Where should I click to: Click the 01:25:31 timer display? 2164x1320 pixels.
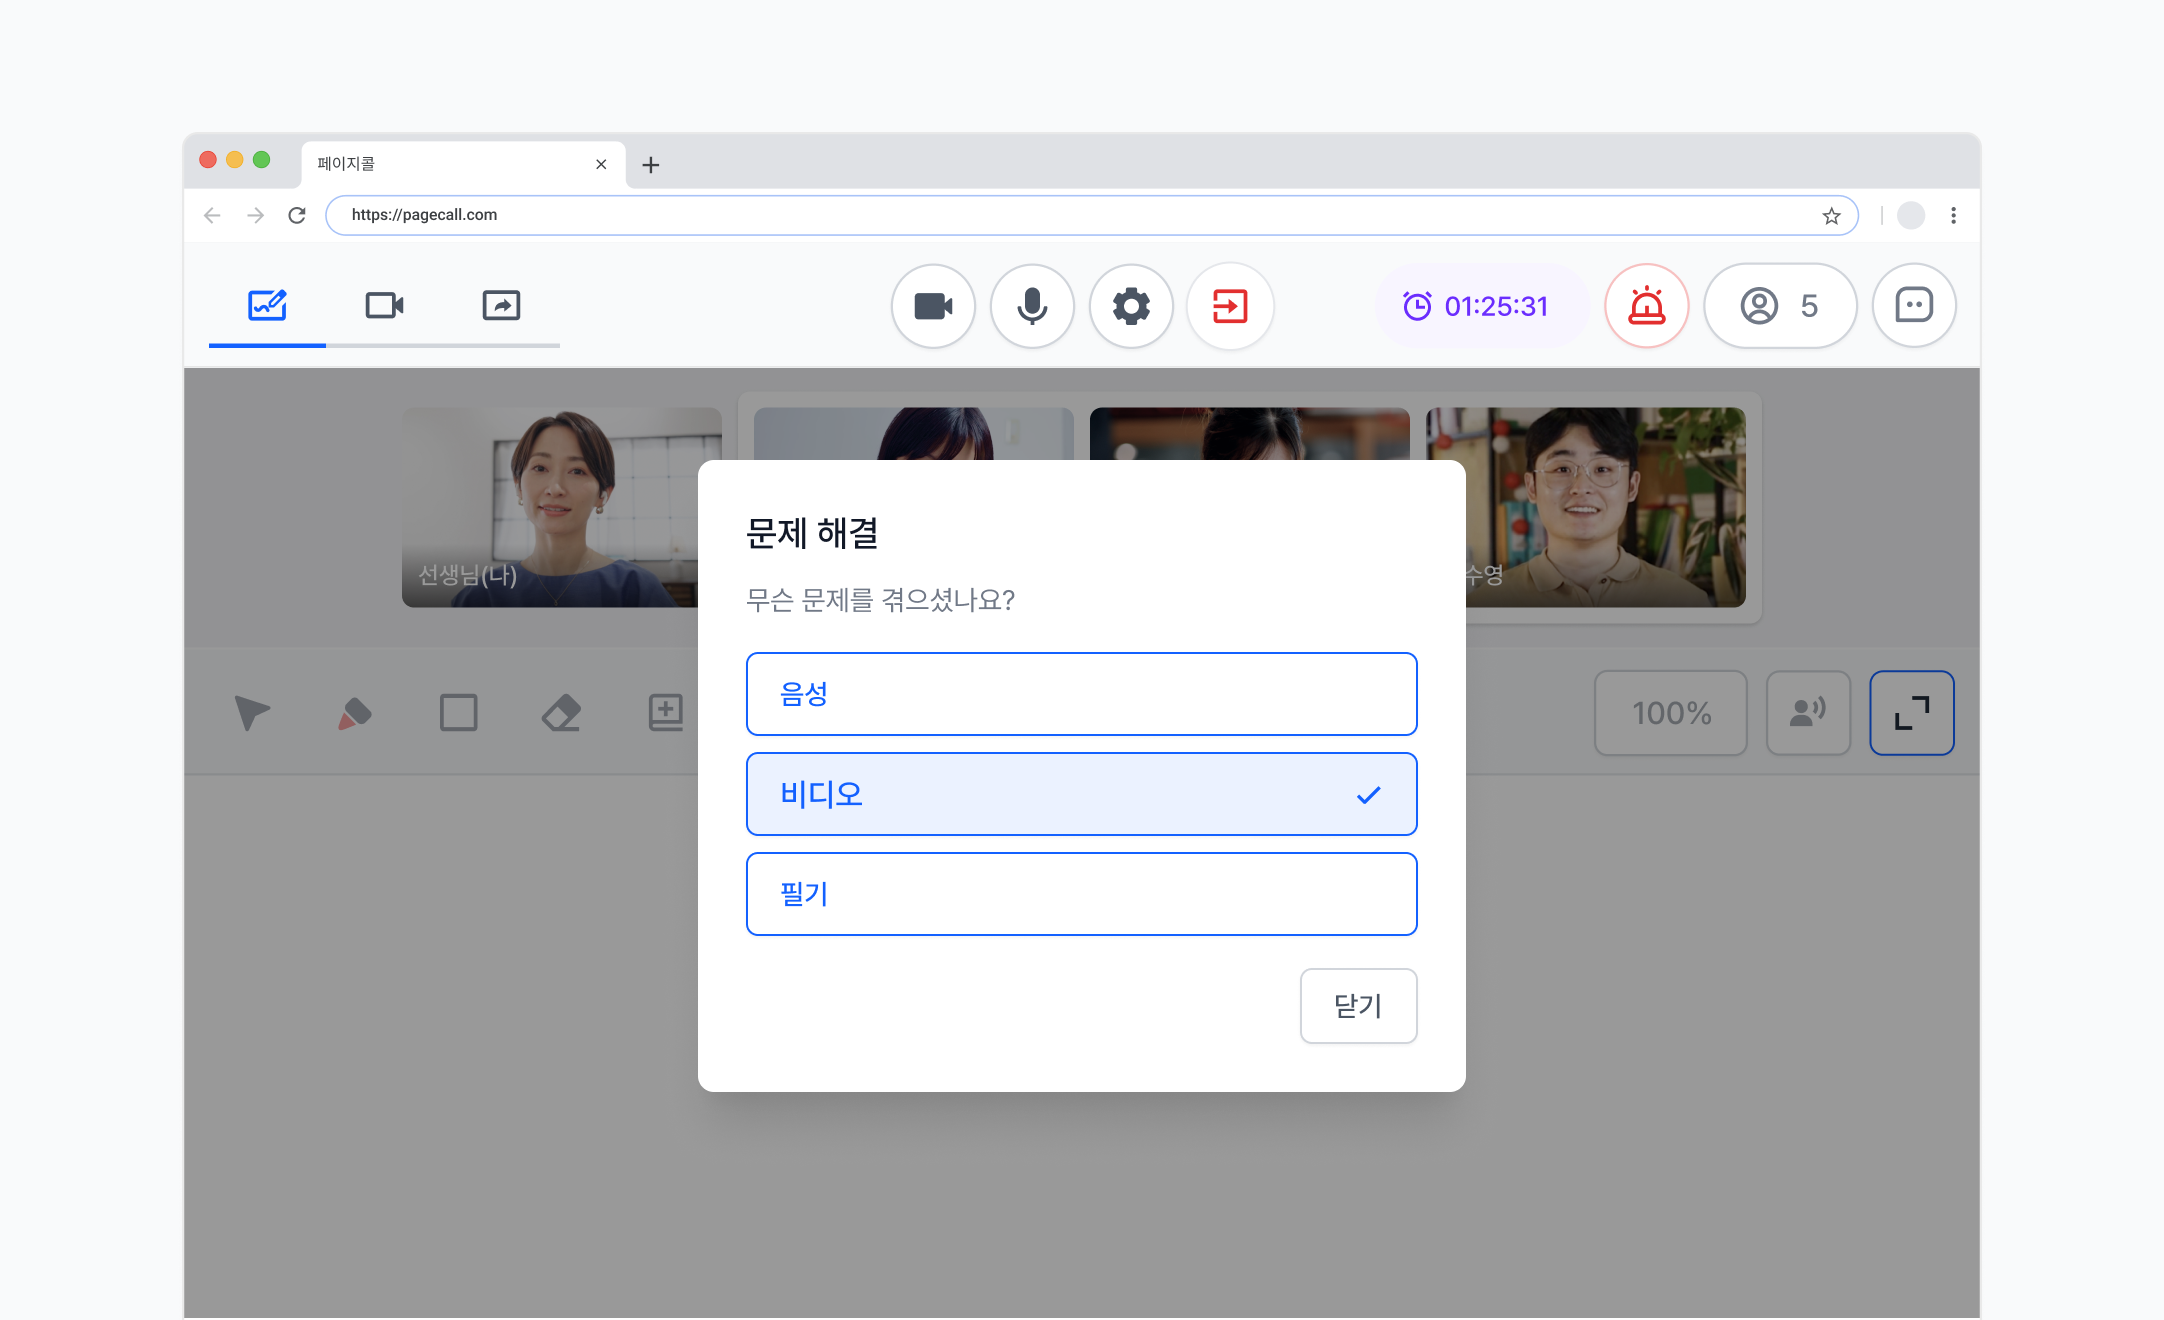(1476, 306)
